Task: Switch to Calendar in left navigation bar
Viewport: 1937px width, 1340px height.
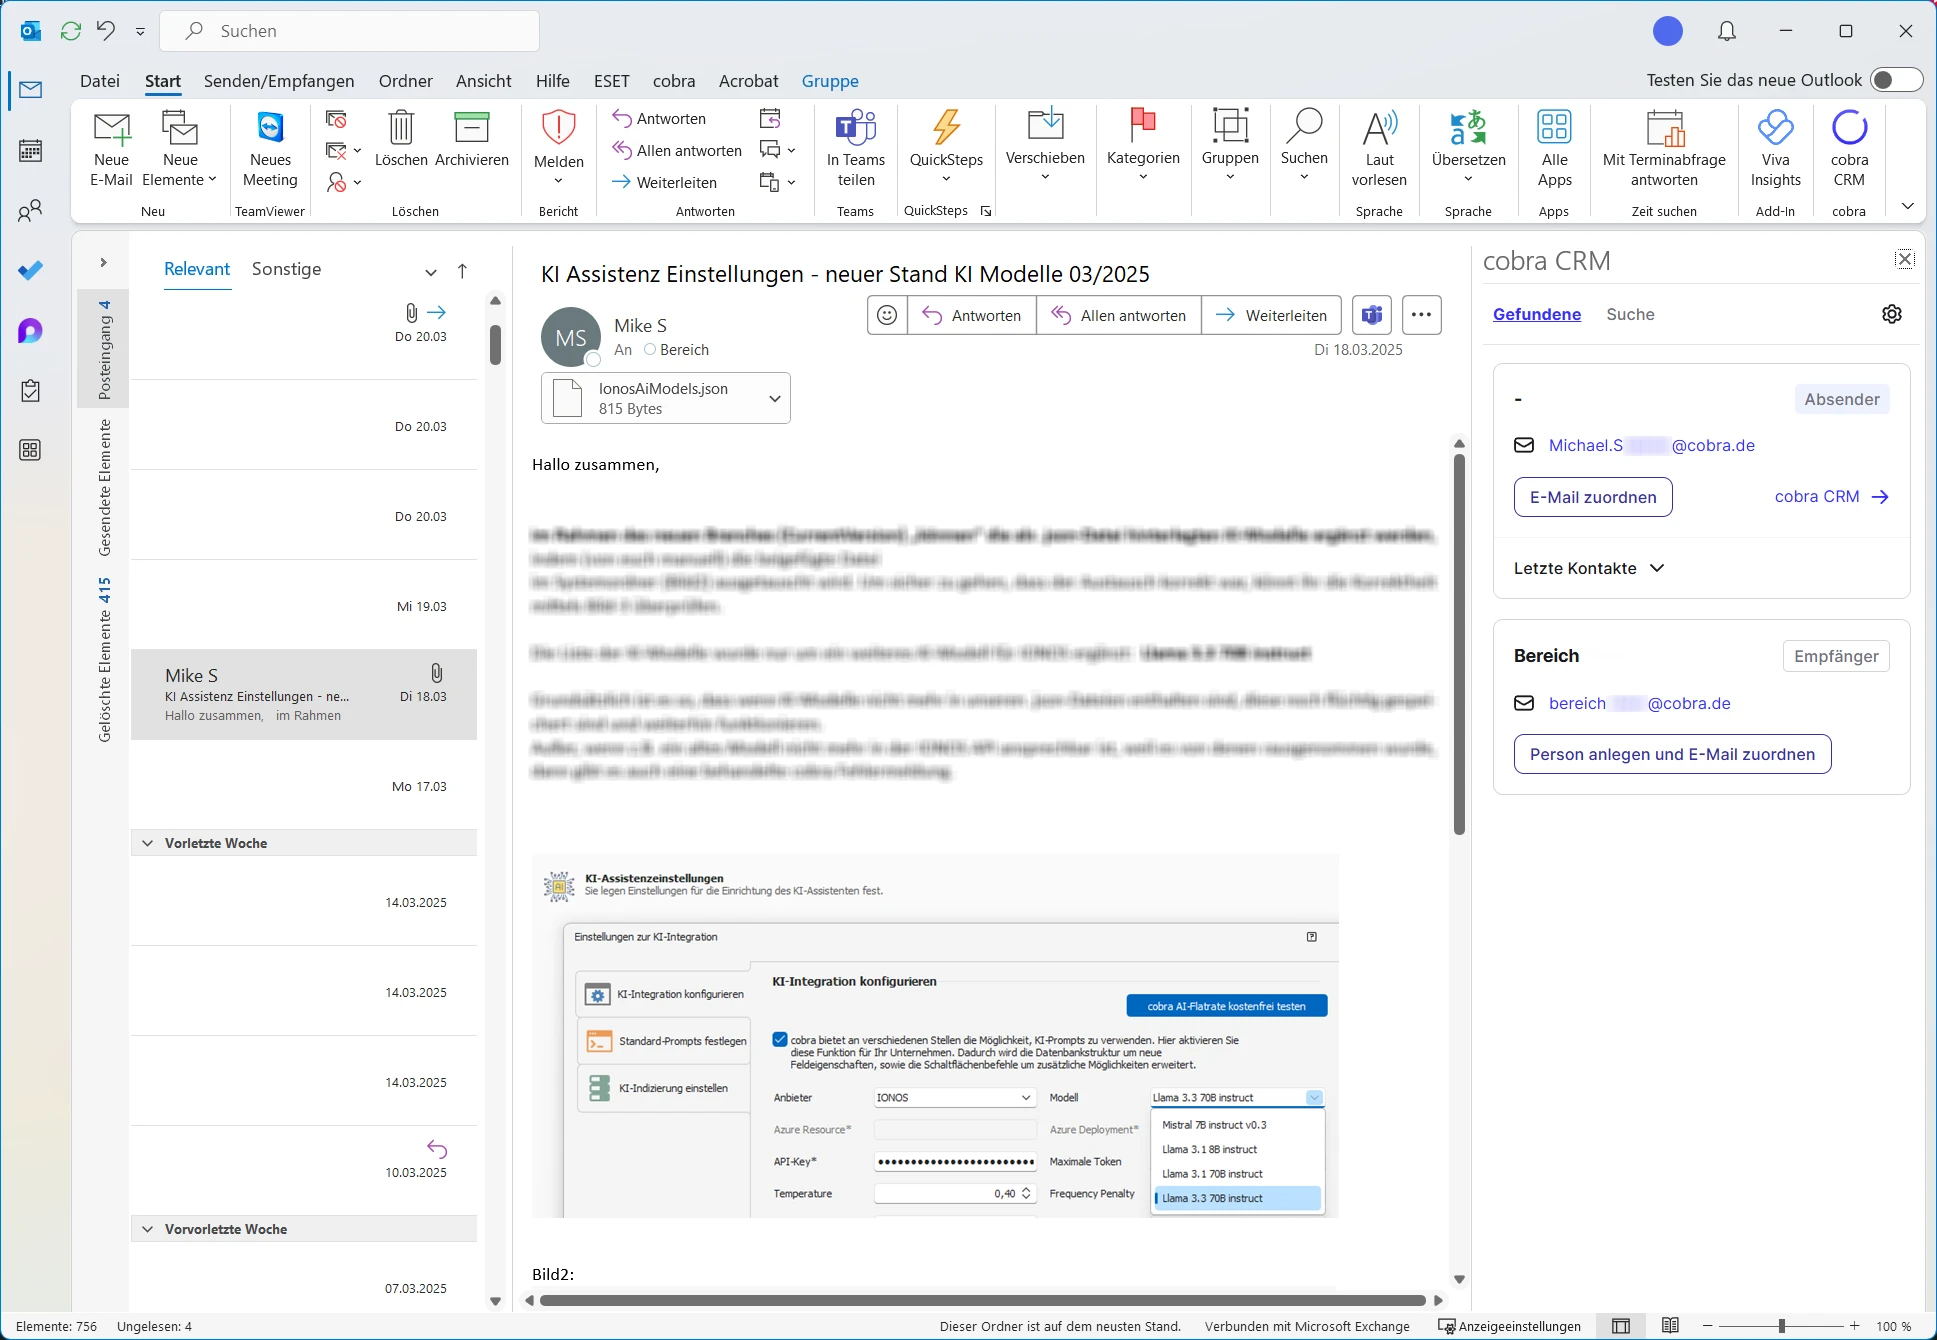Action: 31,151
